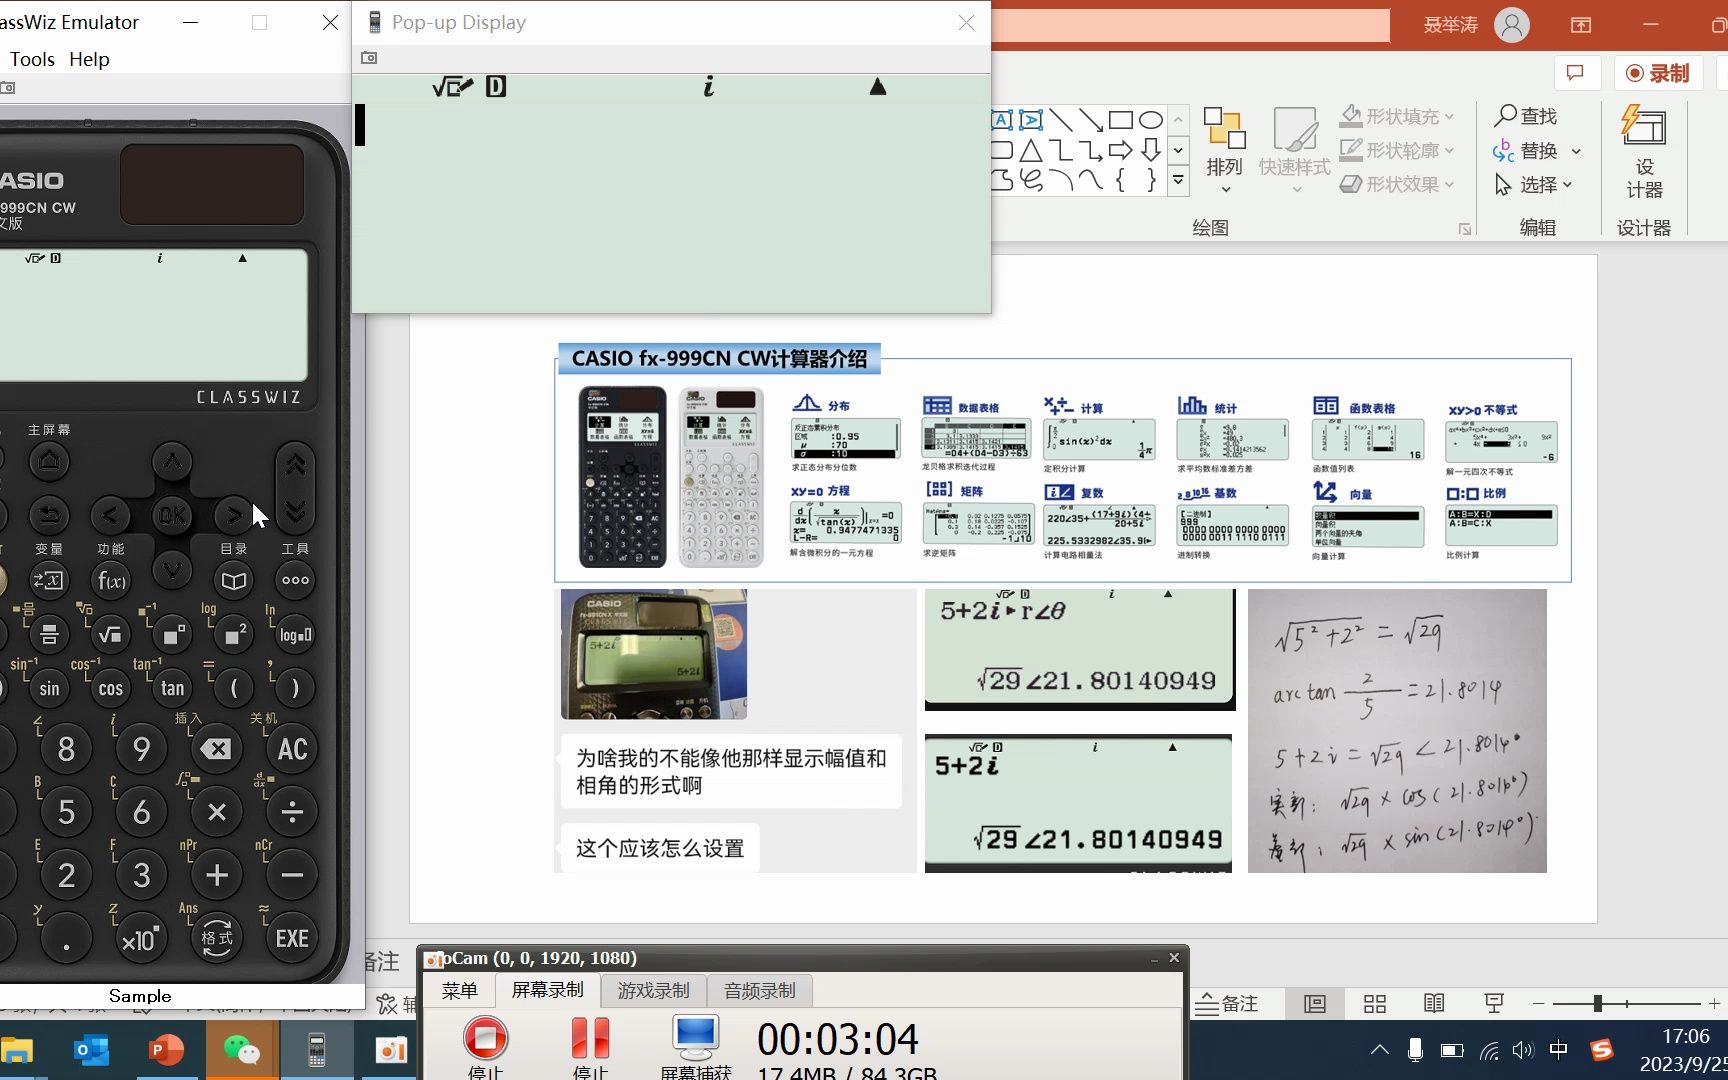Click the tan key
1728x1080 pixels.
tap(172, 688)
